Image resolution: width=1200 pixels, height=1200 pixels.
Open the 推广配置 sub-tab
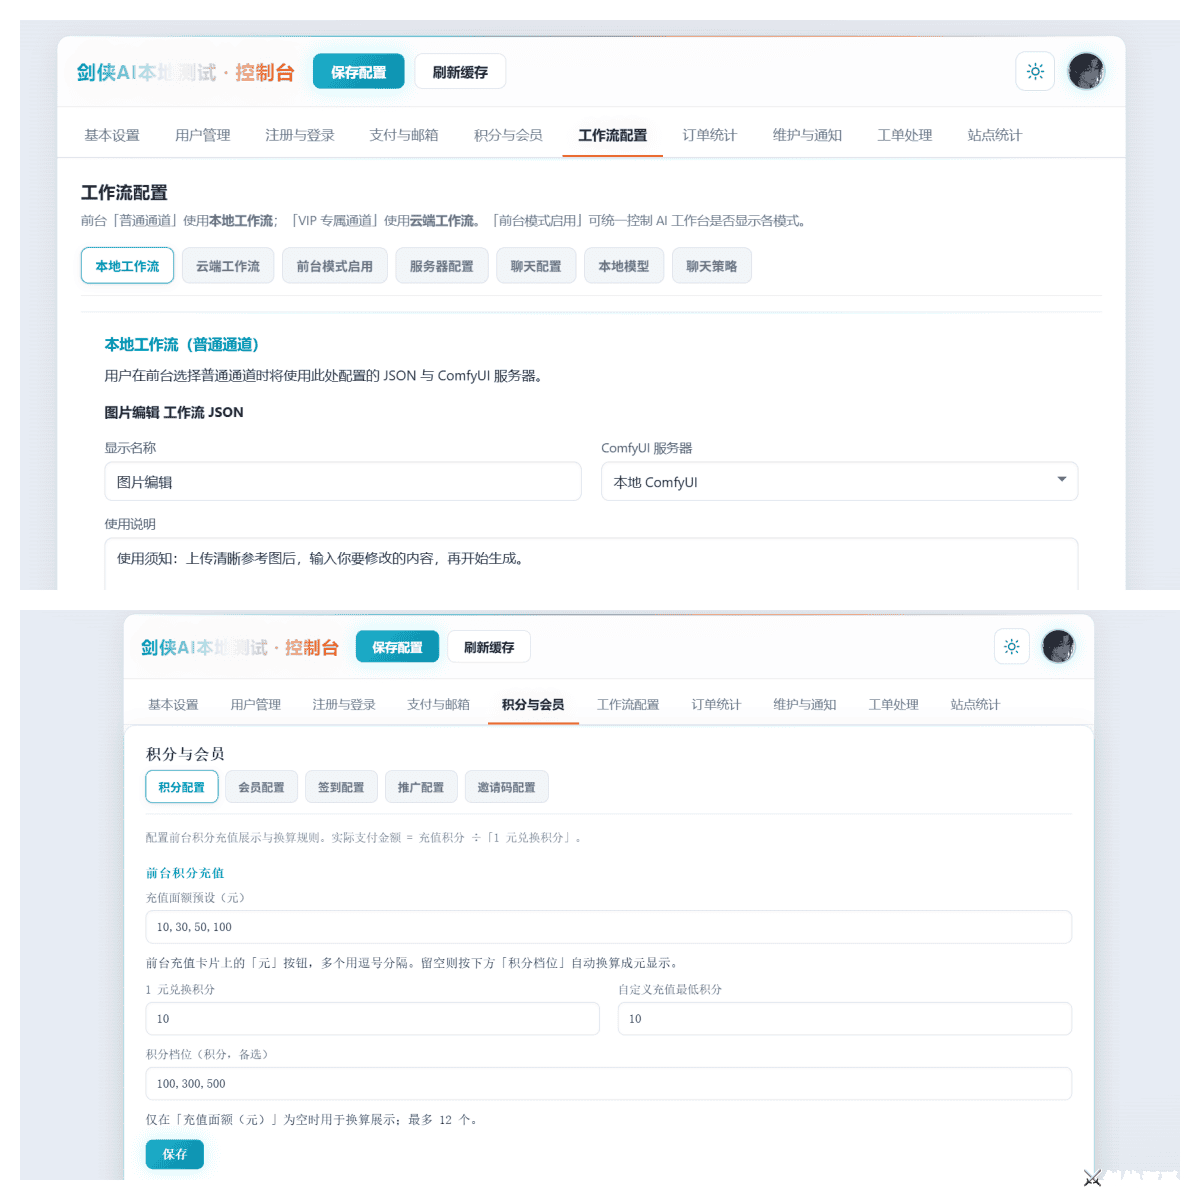point(421,787)
